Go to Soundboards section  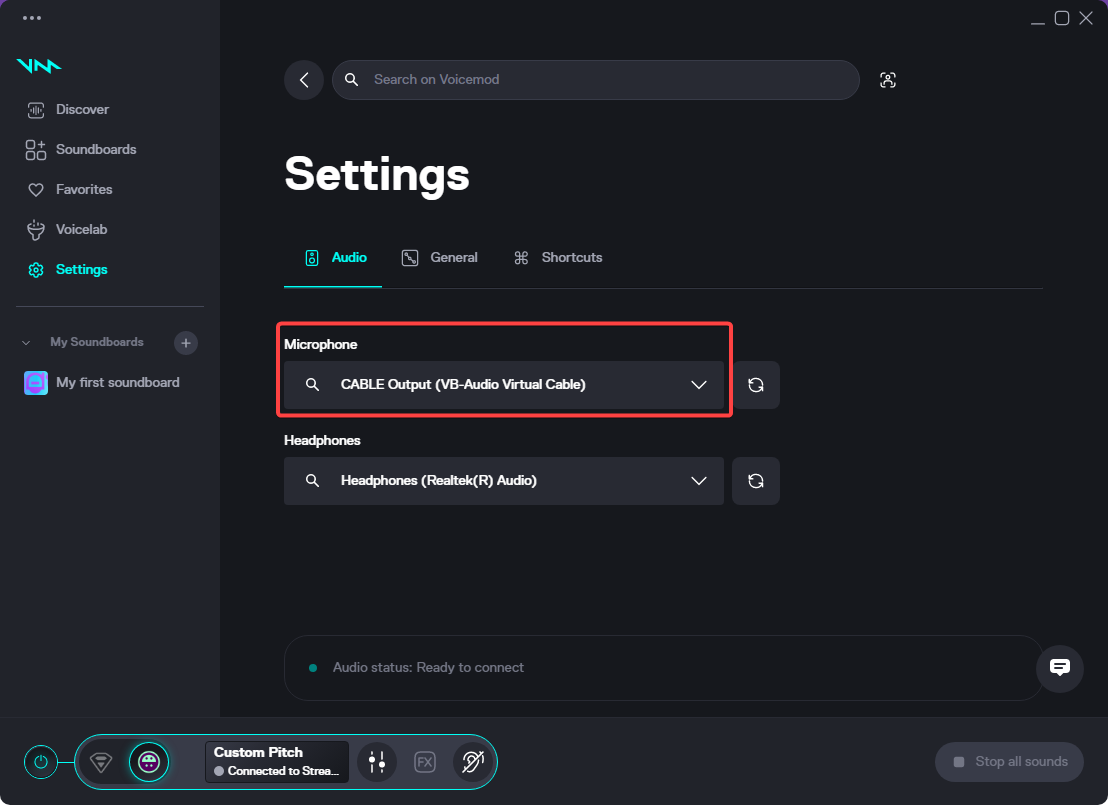[81, 149]
